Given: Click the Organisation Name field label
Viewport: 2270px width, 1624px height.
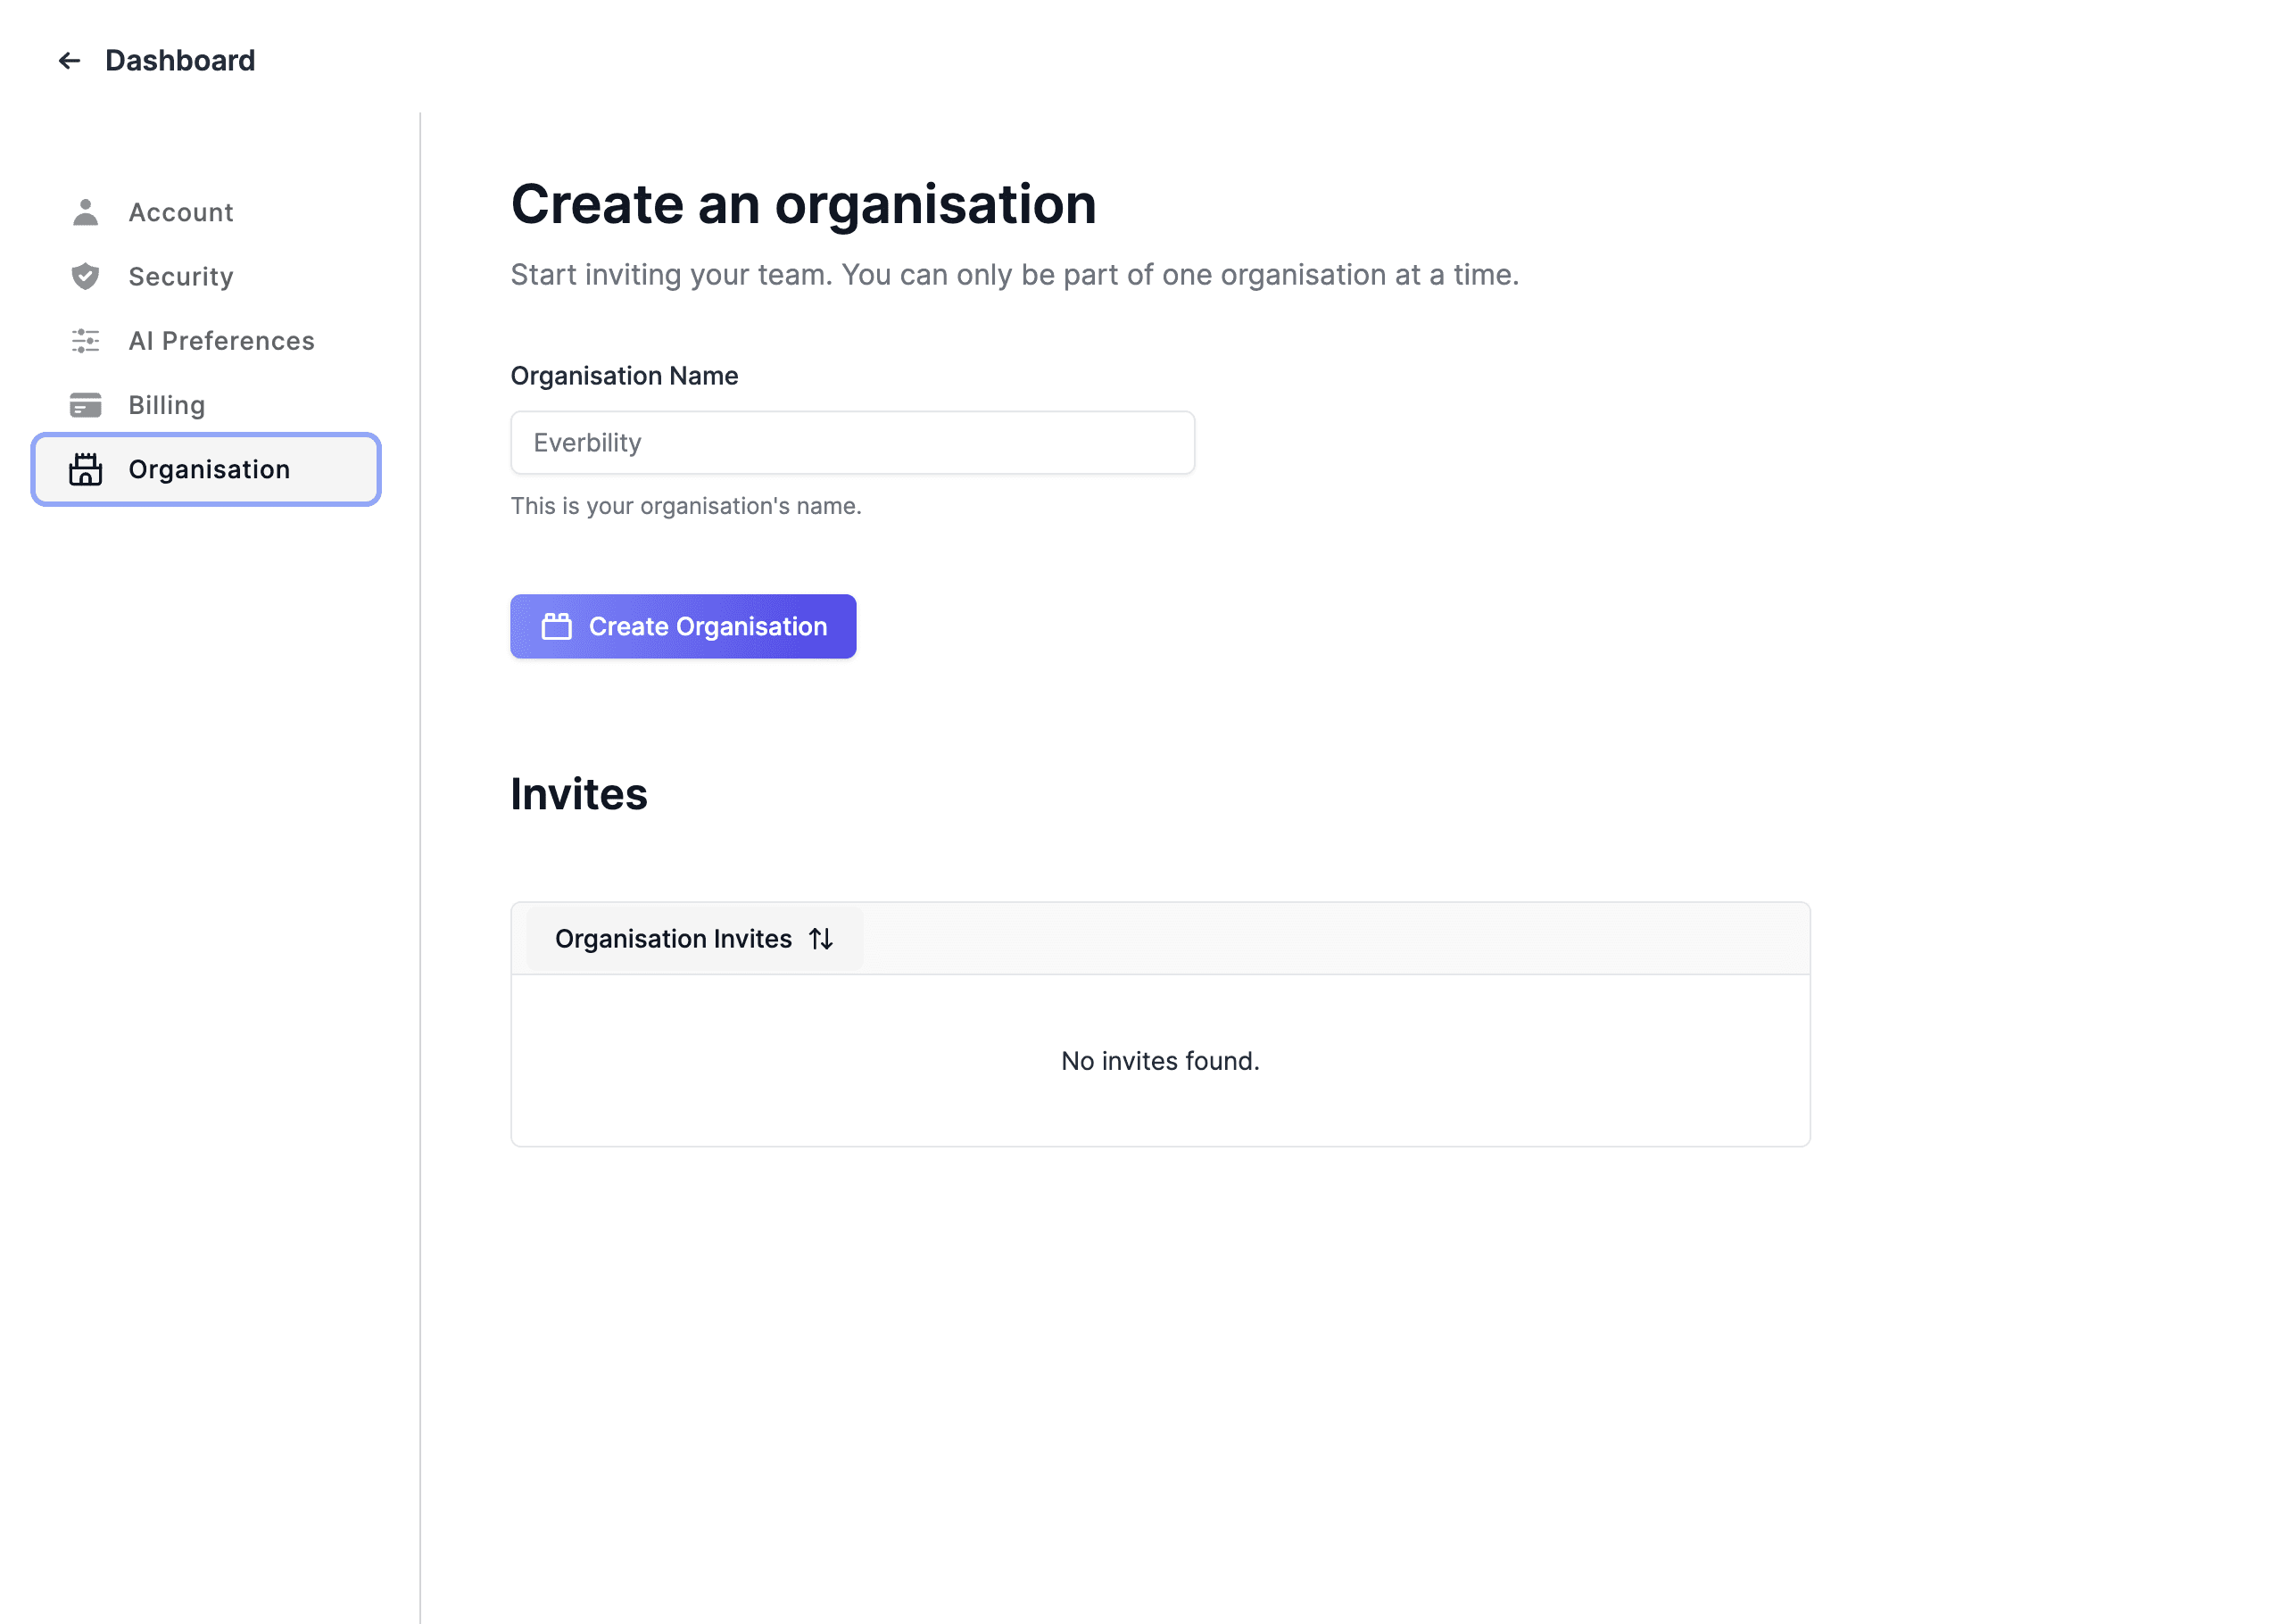Looking at the screenshot, I should (624, 376).
